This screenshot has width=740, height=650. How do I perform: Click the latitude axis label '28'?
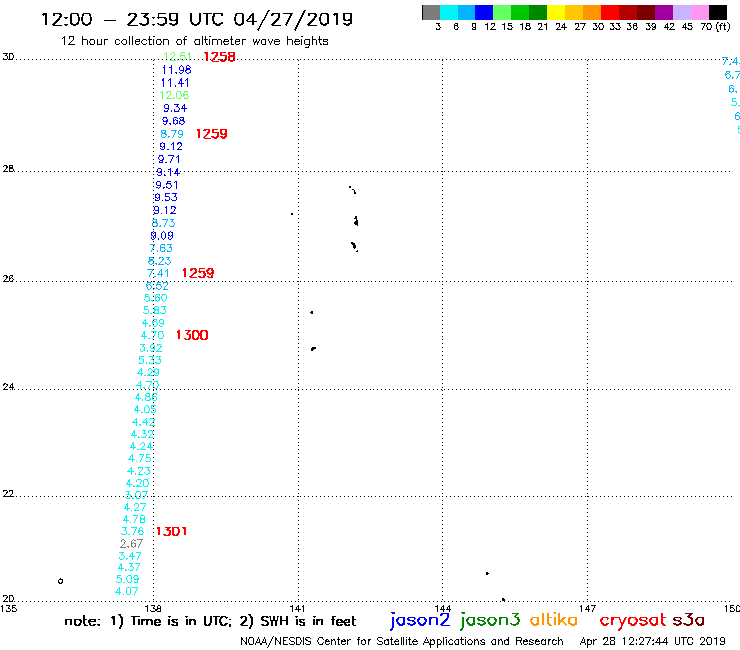pos(8,169)
